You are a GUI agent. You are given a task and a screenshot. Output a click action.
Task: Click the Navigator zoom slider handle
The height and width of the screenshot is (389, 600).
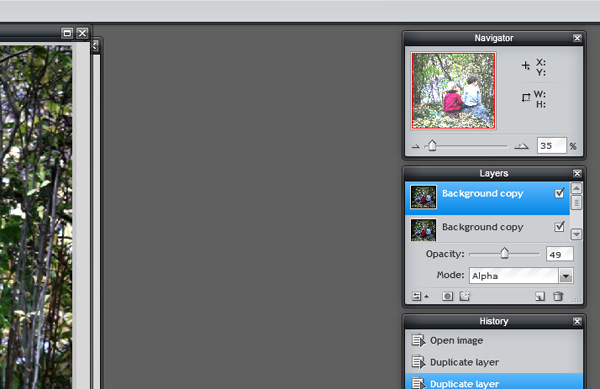pos(432,145)
